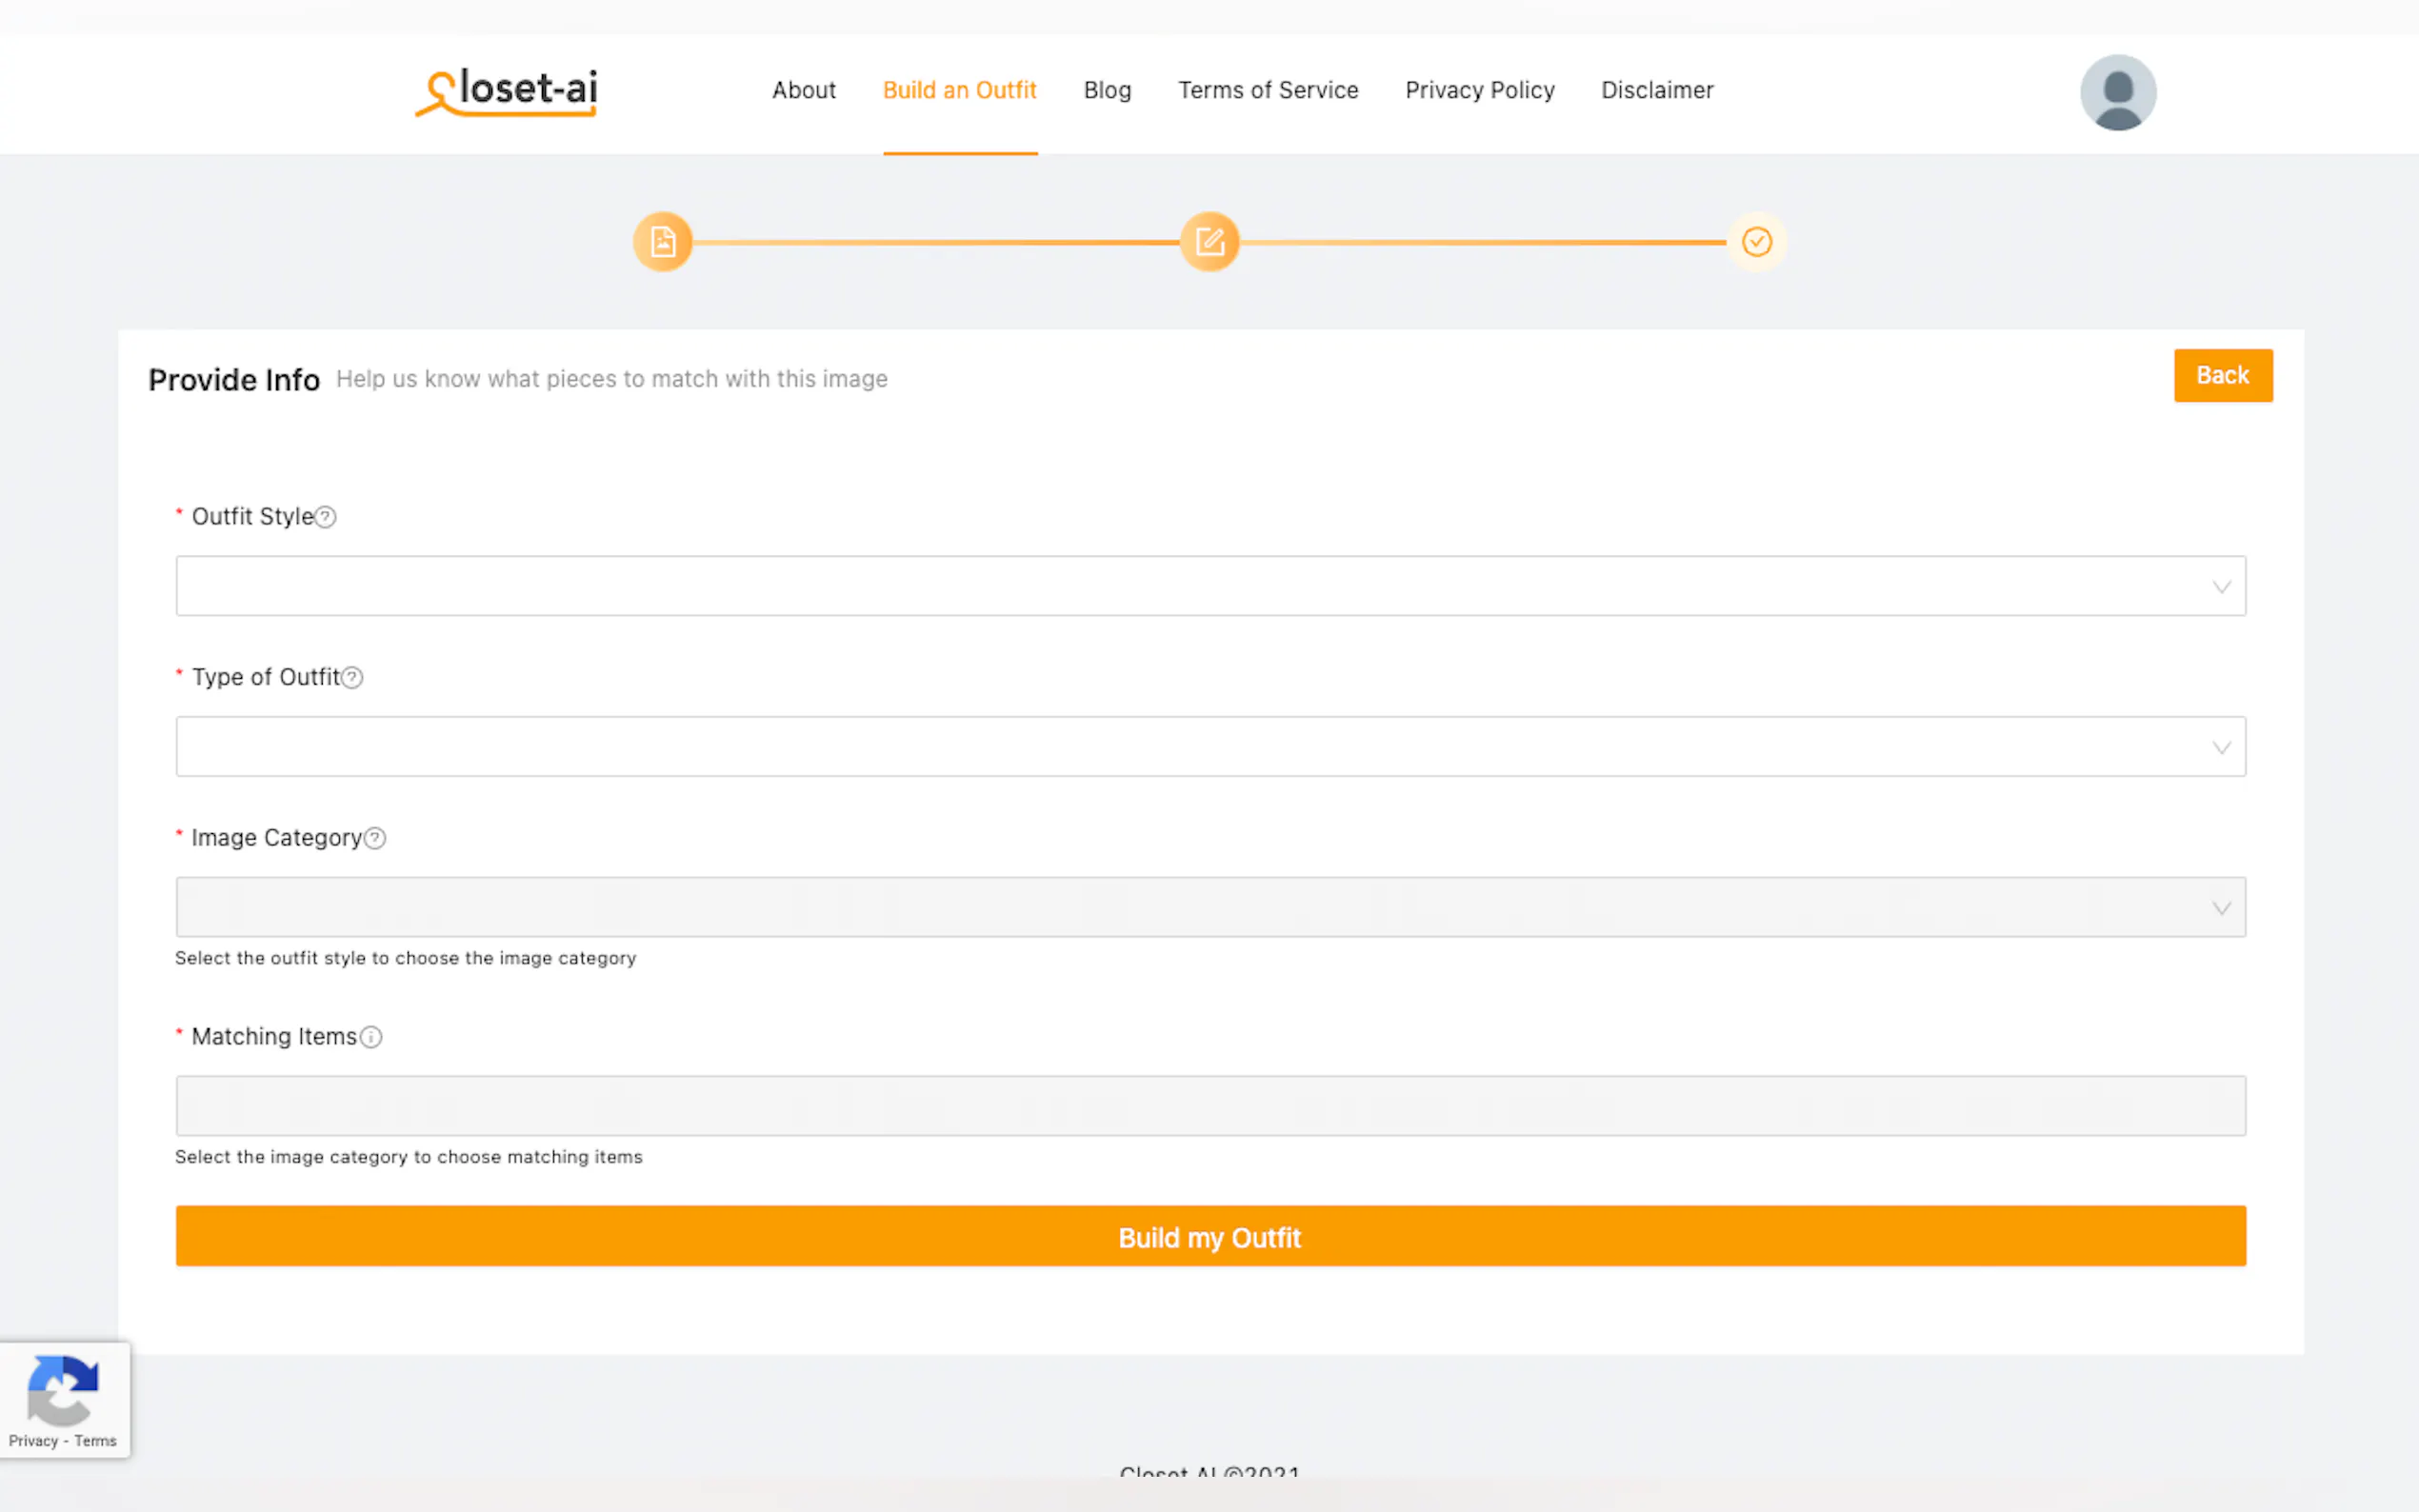Expand the Outfit Style dropdown
Image resolution: width=2419 pixels, height=1512 pixels.
pyautogui.click(x=1210, y=586)
